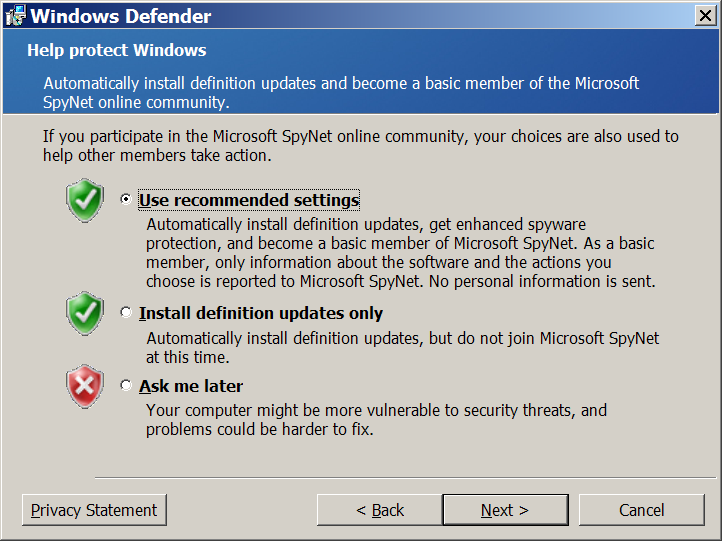Viewport: 722px width, 541px height.
Task: Select the Use recommended settings radio button
Action: [x=126, y=199]
